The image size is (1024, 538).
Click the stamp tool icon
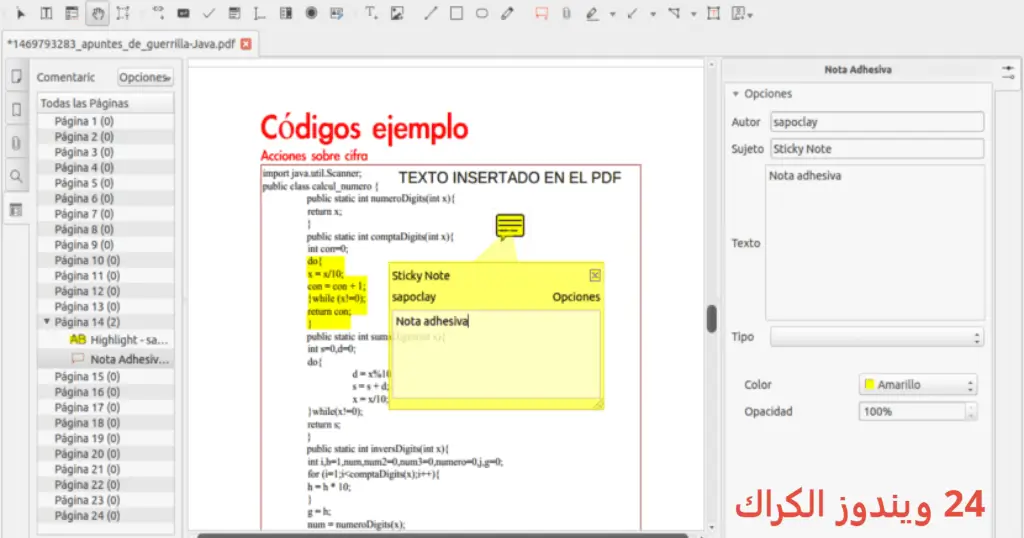click(x=738, y=13)
